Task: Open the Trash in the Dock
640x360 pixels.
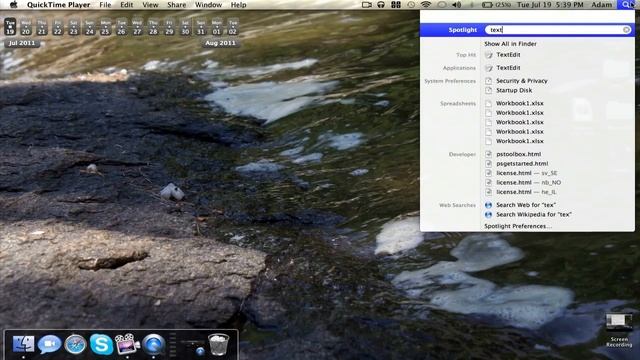Action: [218, 344]
